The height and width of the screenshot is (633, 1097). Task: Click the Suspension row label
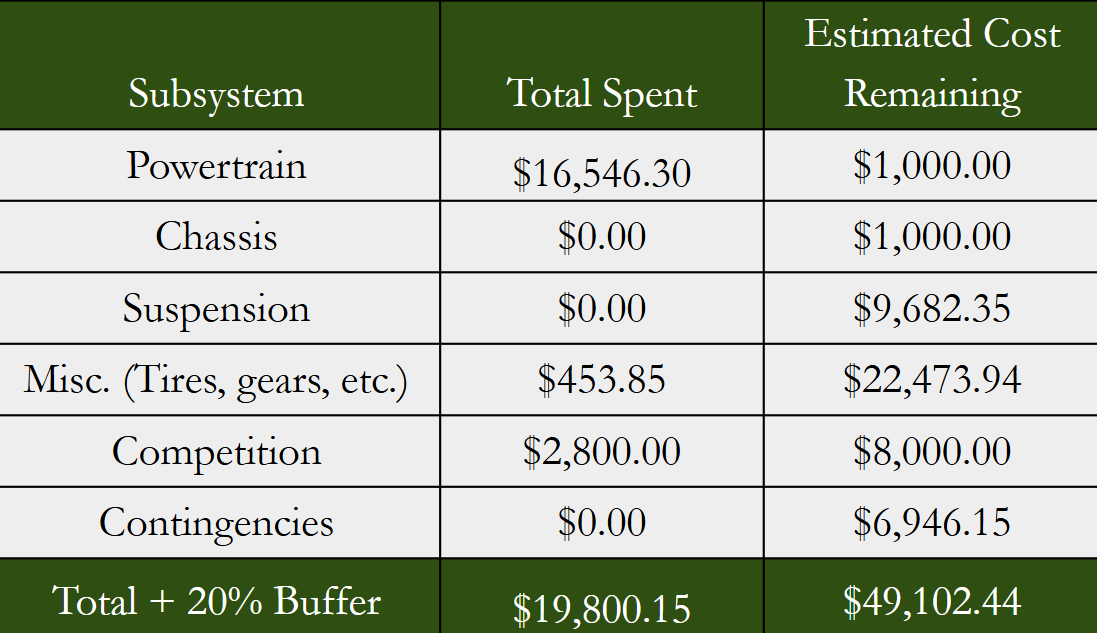click(x=220, y=308)
